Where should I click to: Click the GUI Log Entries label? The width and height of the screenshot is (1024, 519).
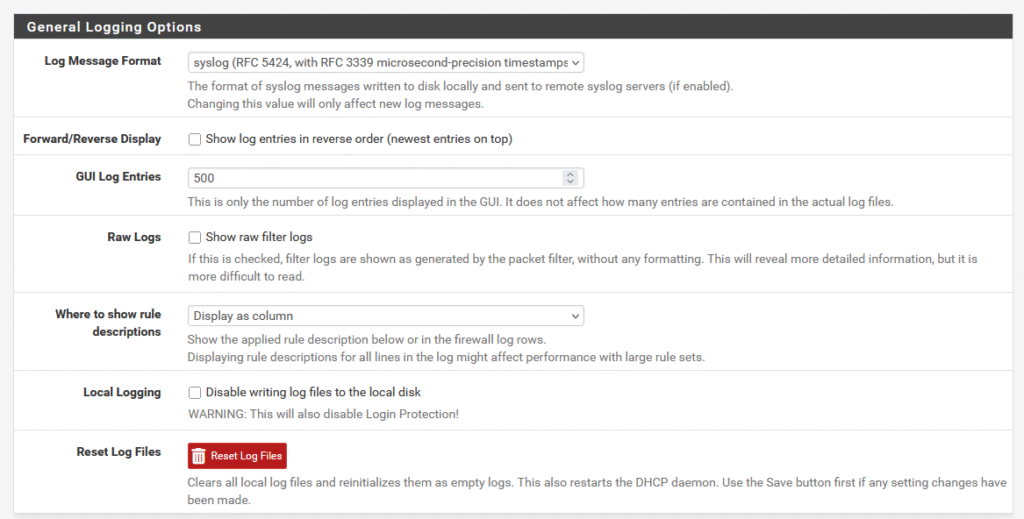[x=118, y=176]
